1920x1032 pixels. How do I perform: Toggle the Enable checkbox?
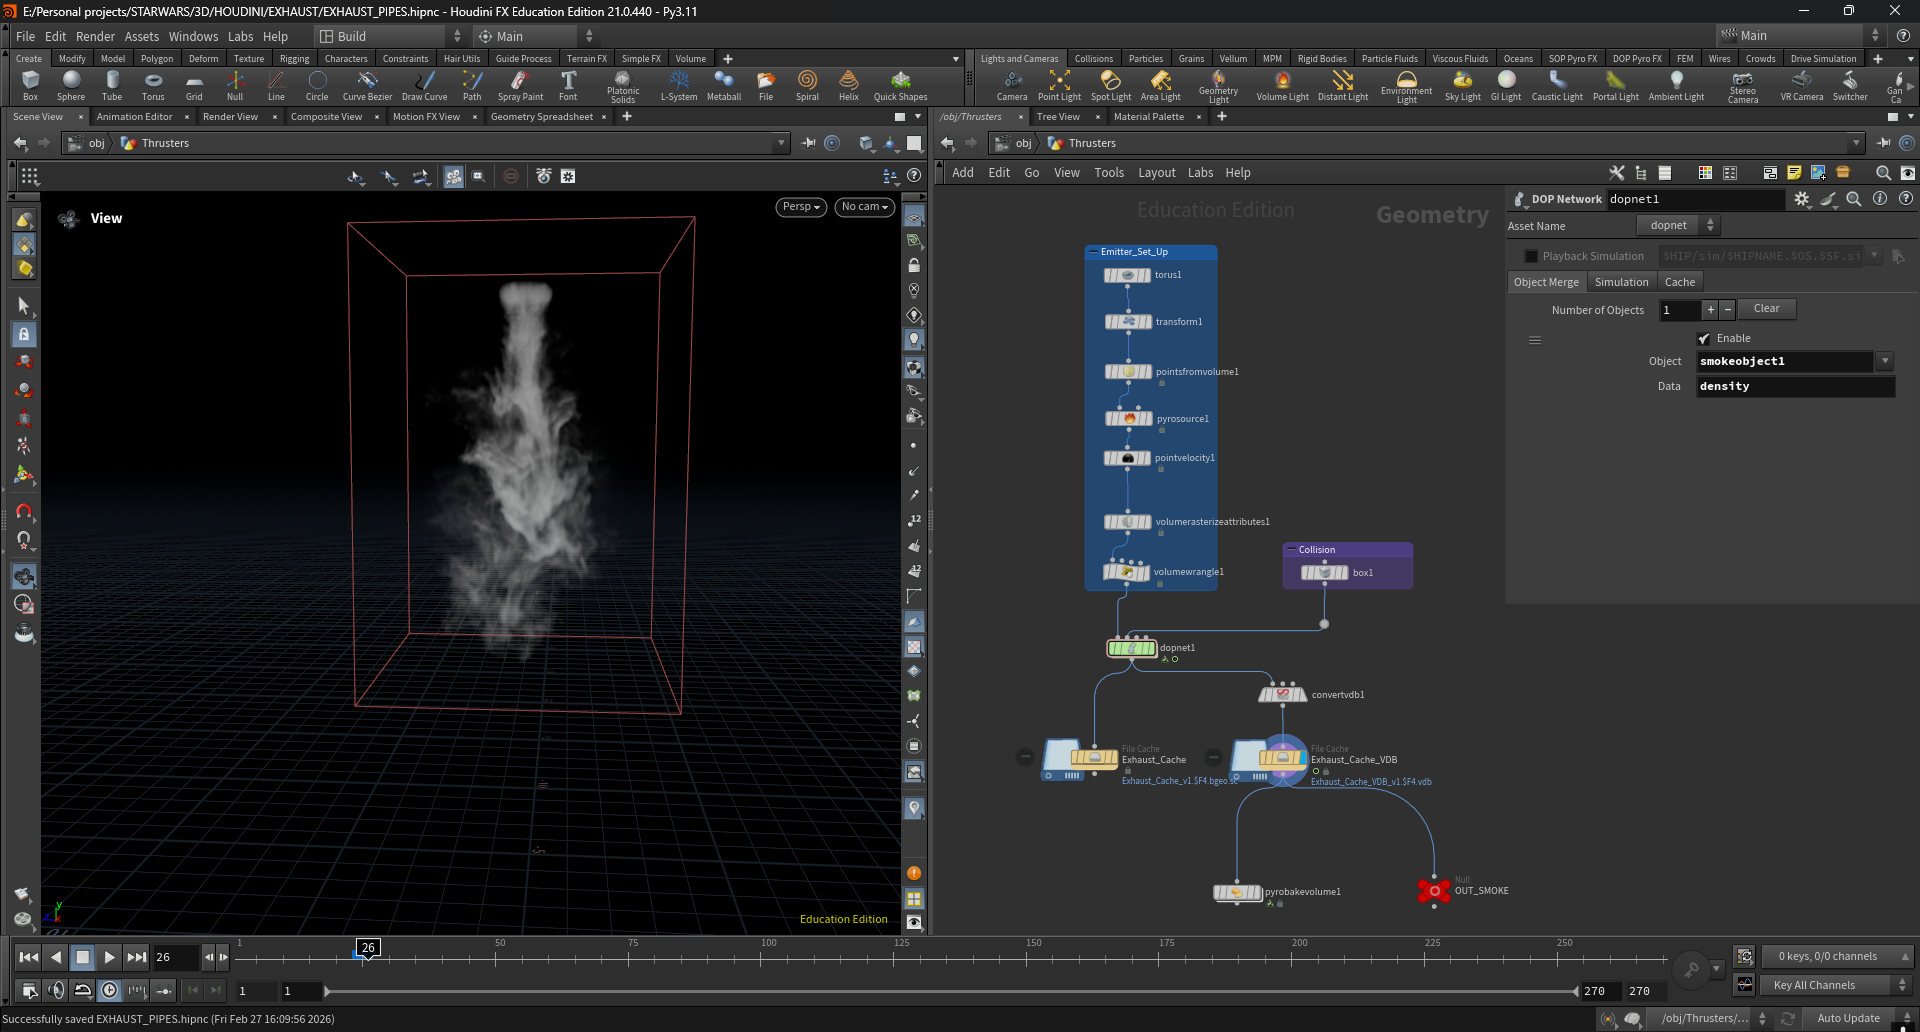(1704, 339)
